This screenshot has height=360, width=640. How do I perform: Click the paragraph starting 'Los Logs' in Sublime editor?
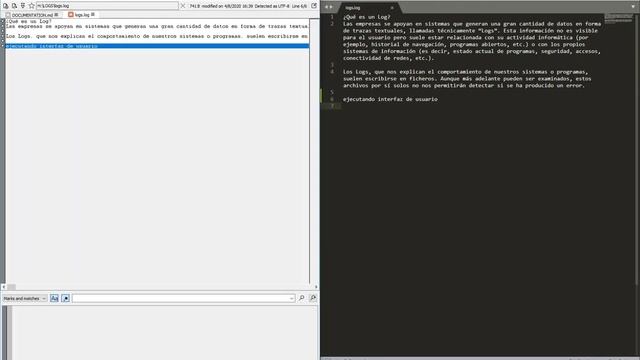[x=467, y=78]
